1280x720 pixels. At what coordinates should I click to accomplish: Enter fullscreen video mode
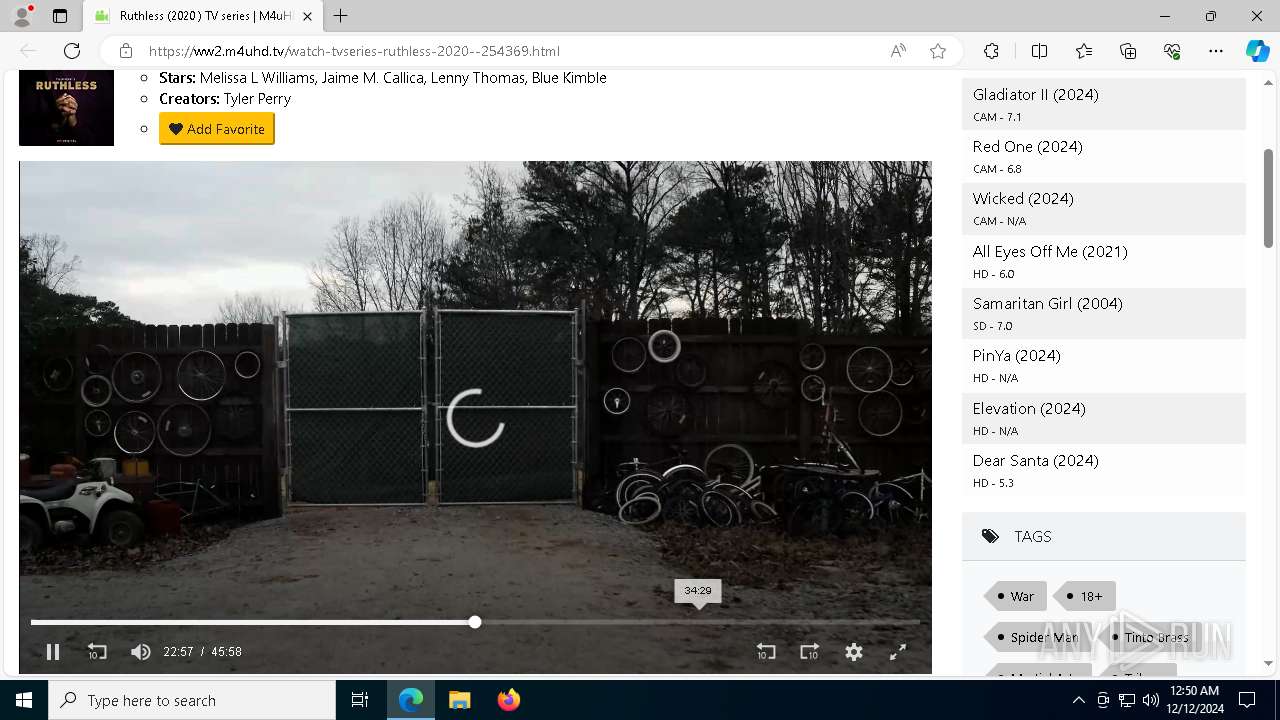pos(898,652)
